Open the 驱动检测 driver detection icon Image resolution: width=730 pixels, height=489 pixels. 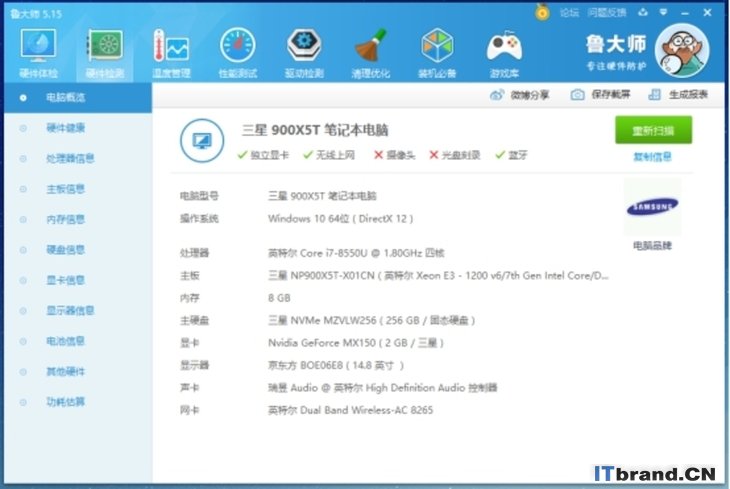(x=304, y=53)
